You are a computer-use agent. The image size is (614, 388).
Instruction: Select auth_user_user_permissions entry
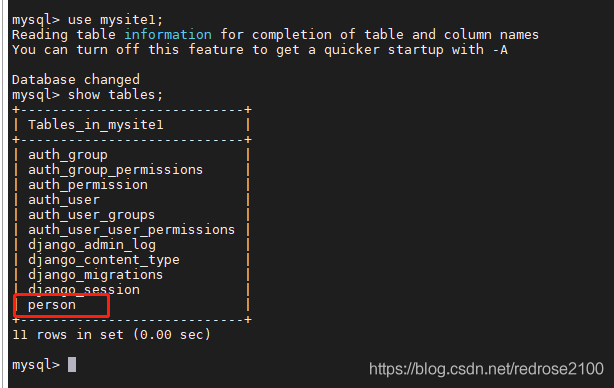pos(132,230)
